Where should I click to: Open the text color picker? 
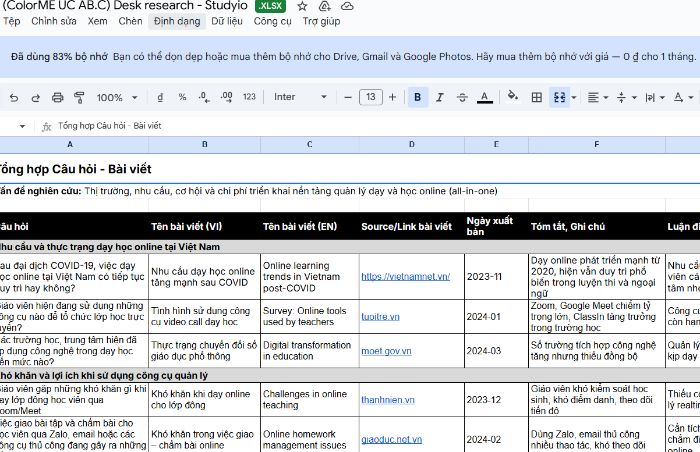coord(485,97)
